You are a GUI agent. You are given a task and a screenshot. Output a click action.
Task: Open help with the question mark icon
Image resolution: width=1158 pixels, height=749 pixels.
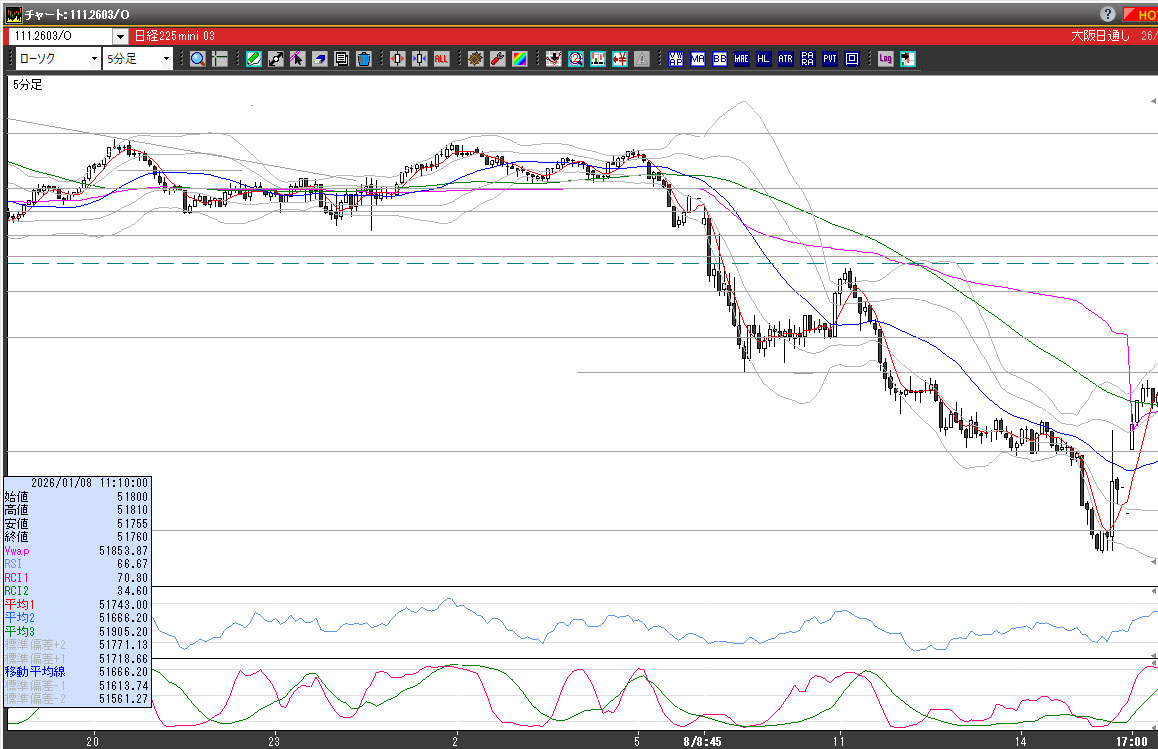click(x=1108, y=14)
